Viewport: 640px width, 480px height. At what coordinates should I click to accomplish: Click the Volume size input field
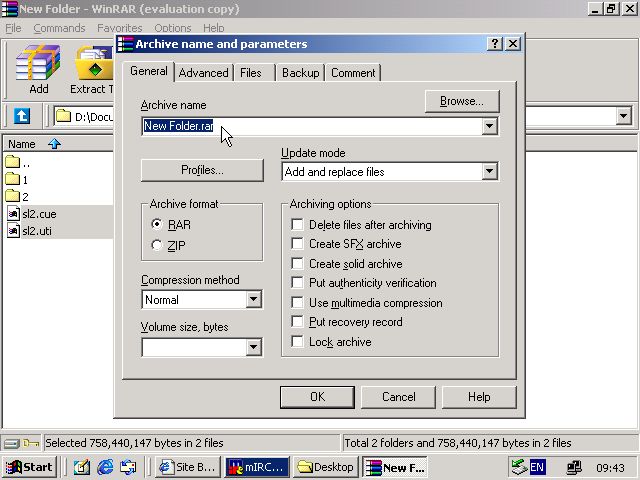point(194,347)
